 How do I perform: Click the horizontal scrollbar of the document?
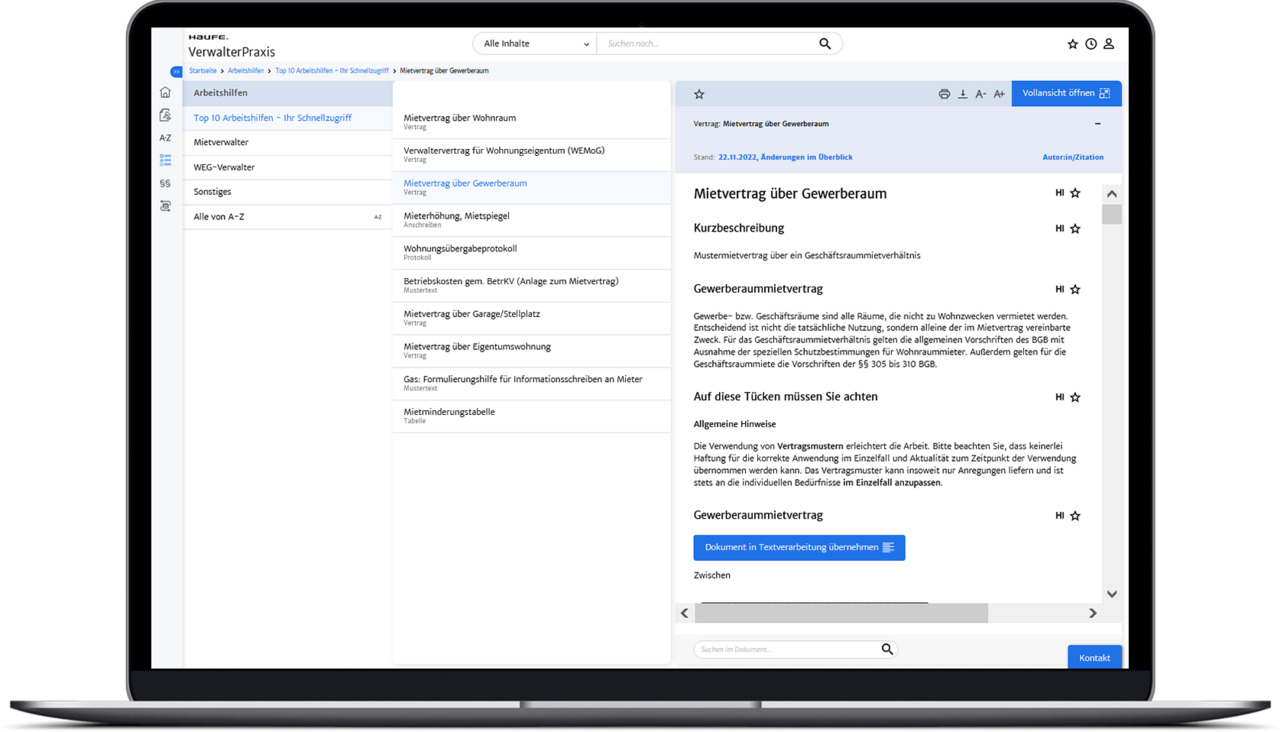841,613
